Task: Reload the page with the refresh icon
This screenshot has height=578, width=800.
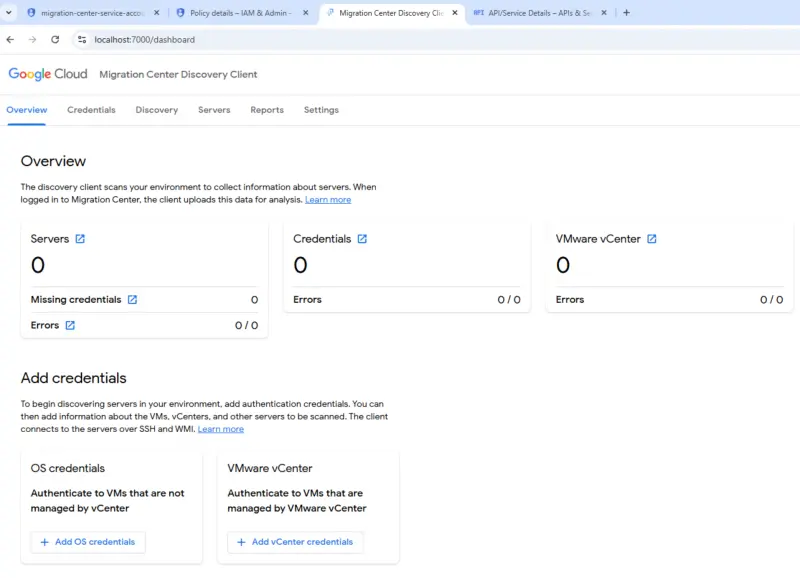Action: (56, 41)
